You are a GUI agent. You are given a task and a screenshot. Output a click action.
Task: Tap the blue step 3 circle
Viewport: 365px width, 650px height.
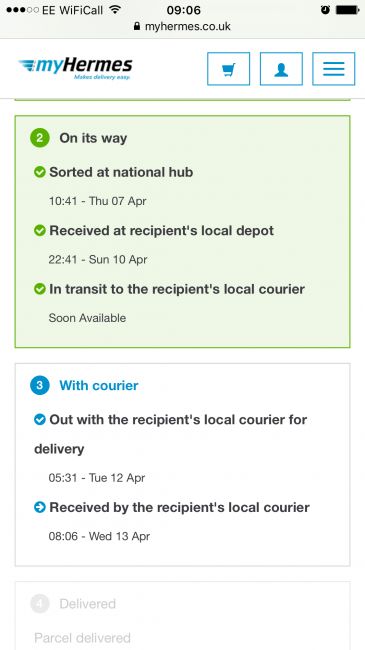coord(40,385)
